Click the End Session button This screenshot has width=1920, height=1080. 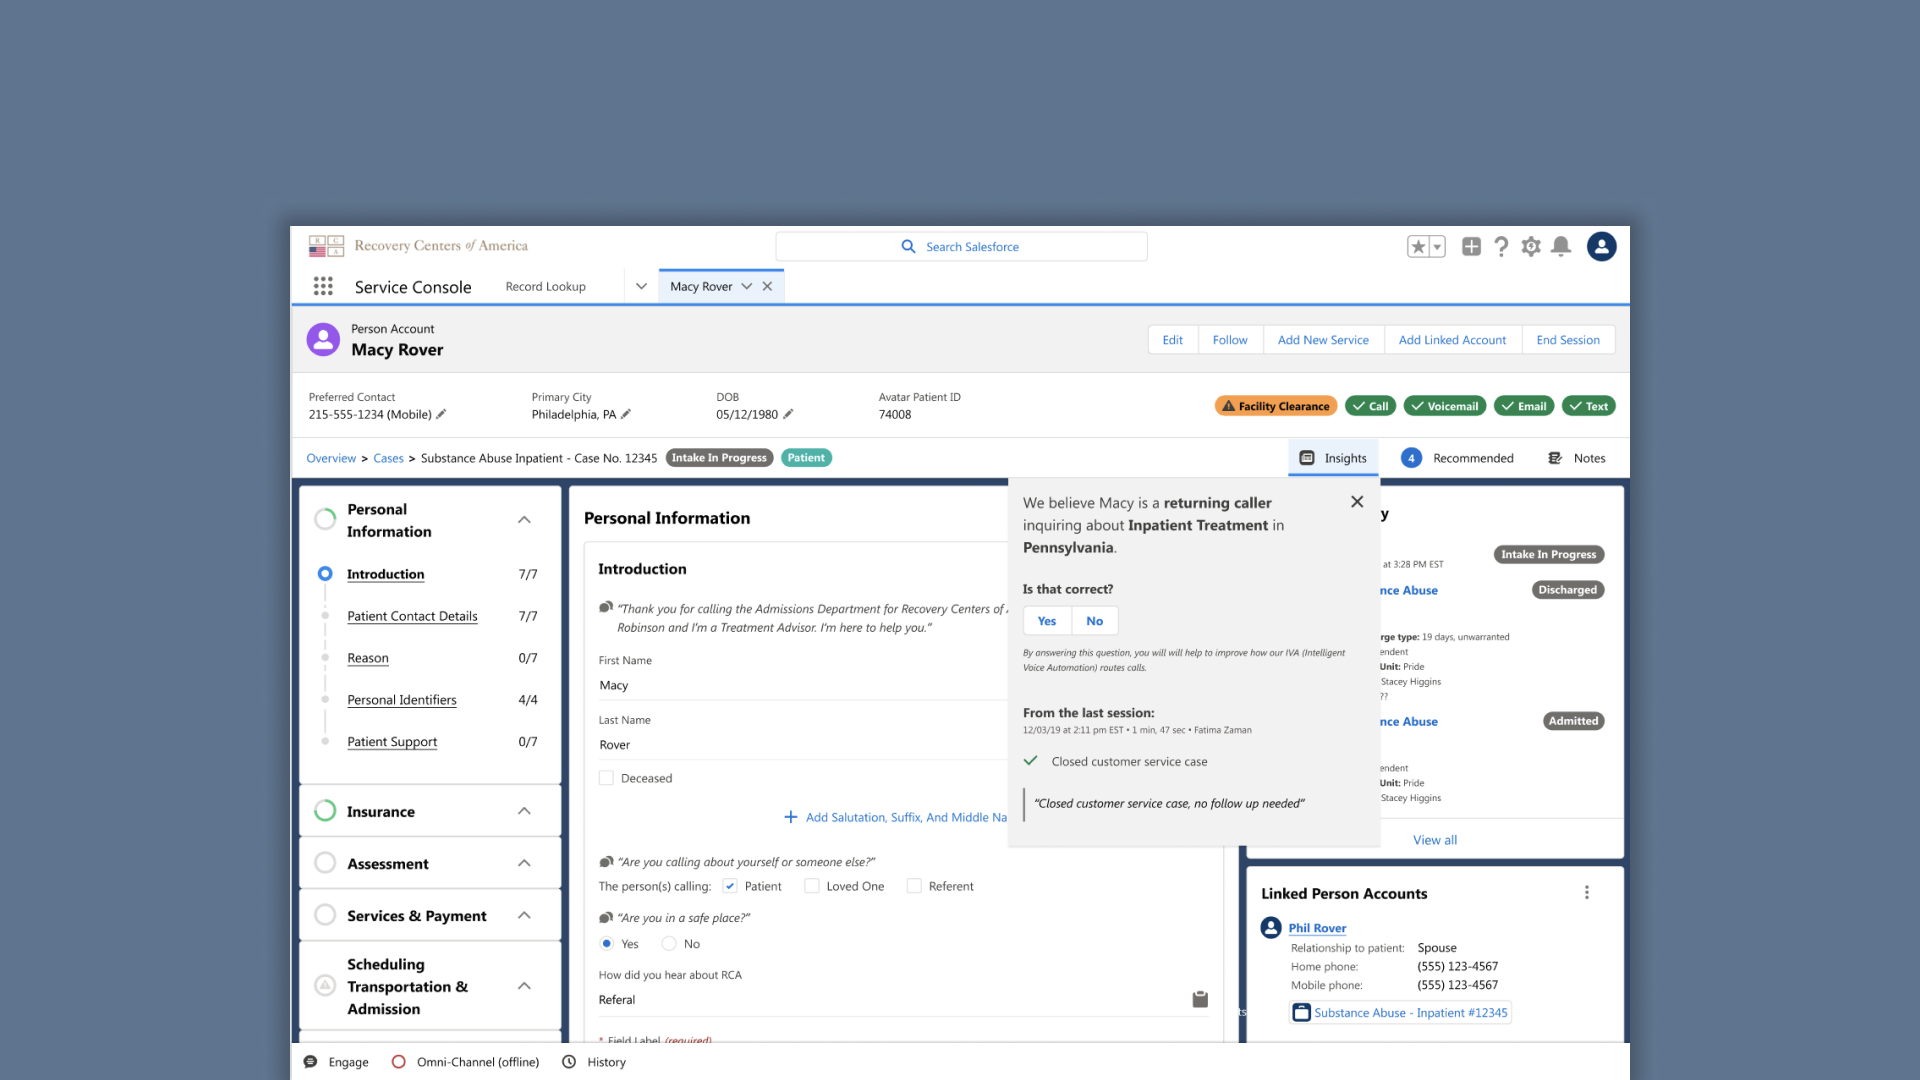pos(1568,340)
